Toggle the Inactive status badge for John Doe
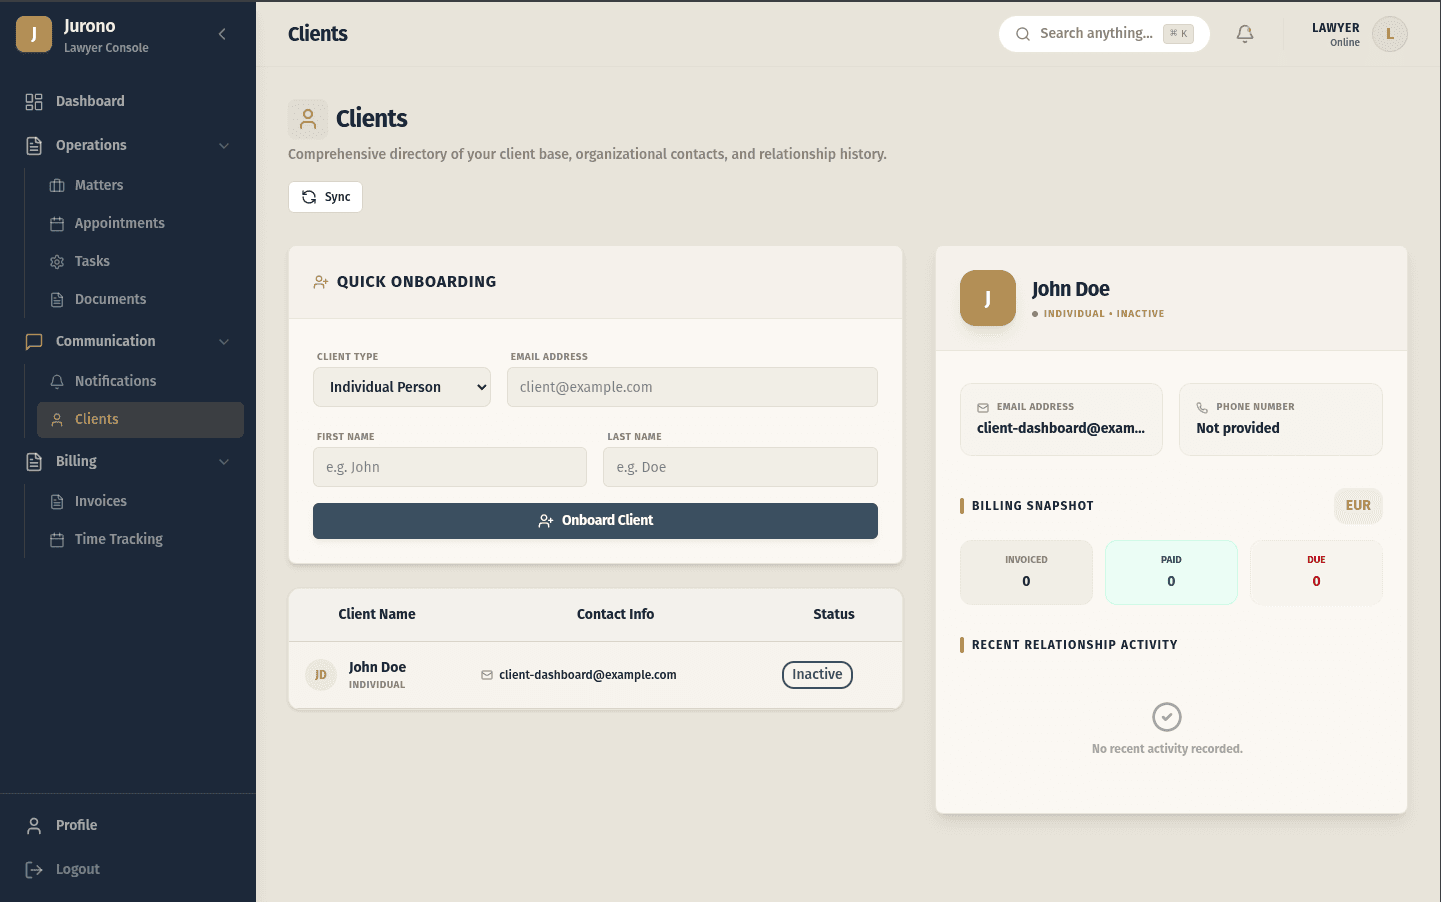Screen dimensions: 1441x902 [817, 675]
